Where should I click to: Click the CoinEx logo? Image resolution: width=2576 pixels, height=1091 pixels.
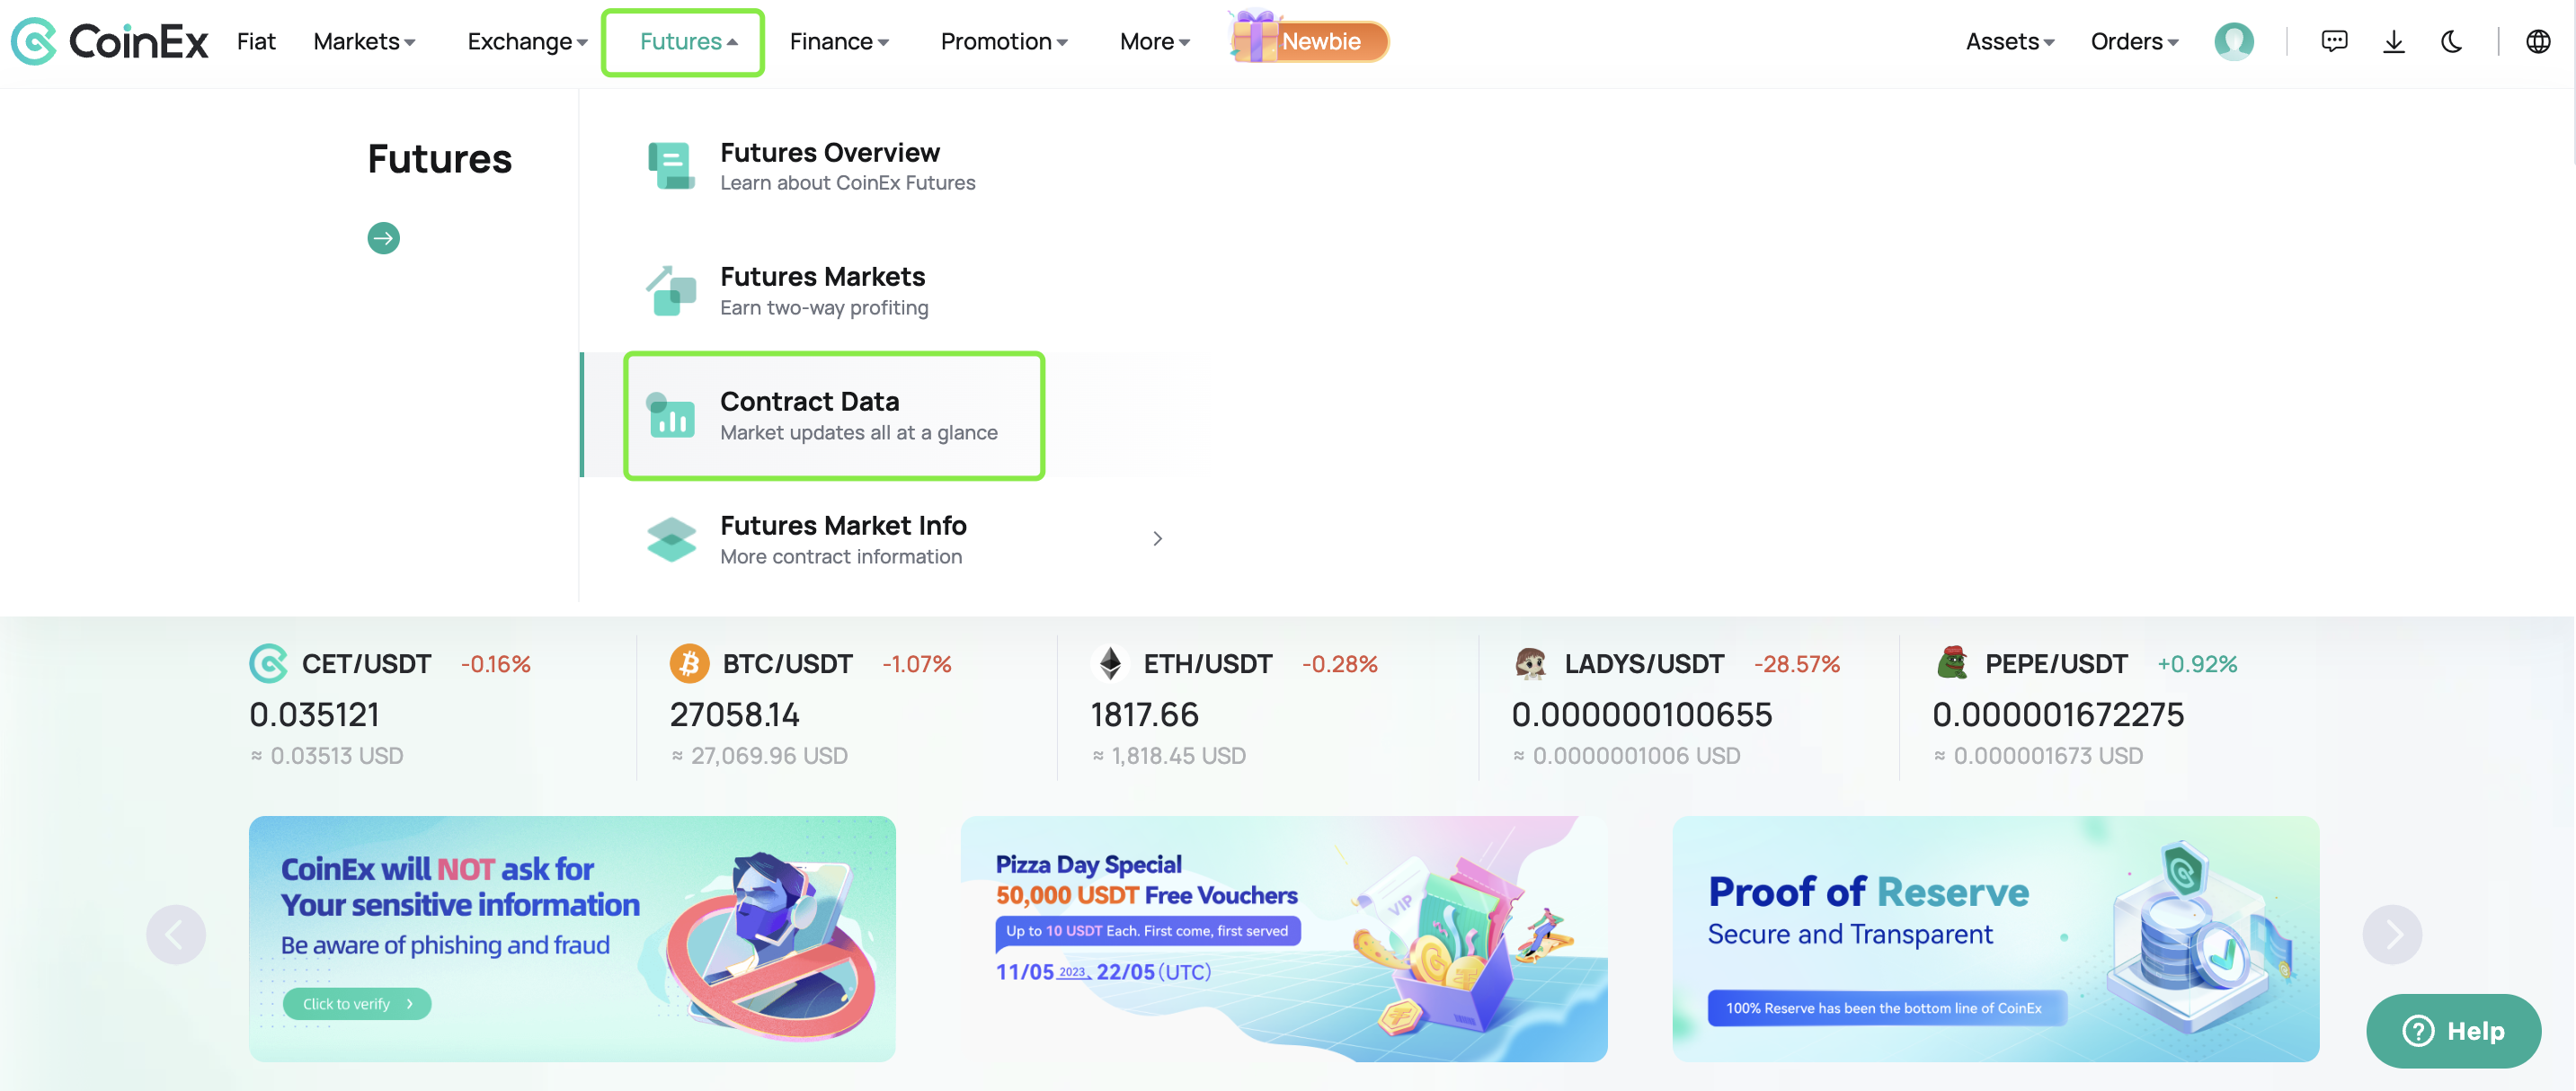tap(110, 41)
